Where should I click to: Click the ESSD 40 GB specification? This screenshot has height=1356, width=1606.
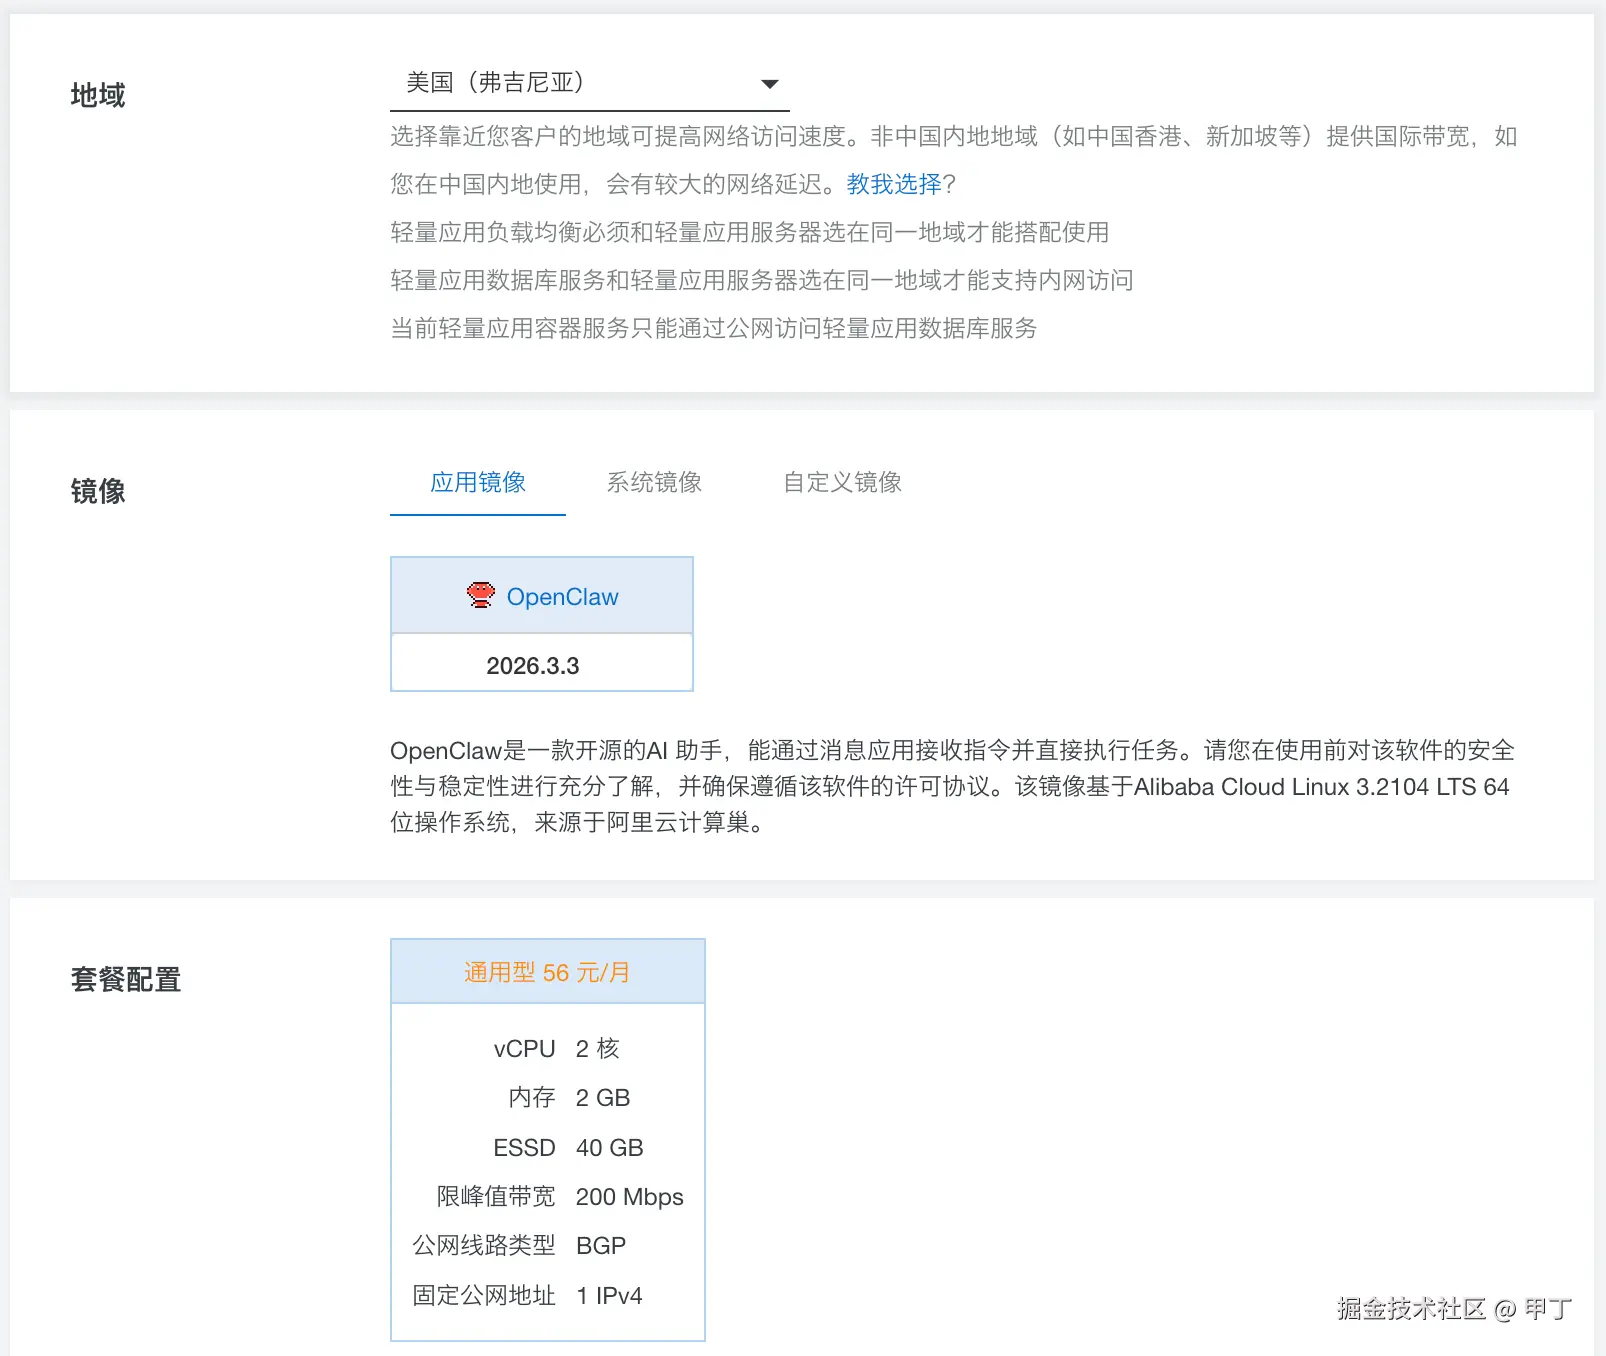(568, 1148)
